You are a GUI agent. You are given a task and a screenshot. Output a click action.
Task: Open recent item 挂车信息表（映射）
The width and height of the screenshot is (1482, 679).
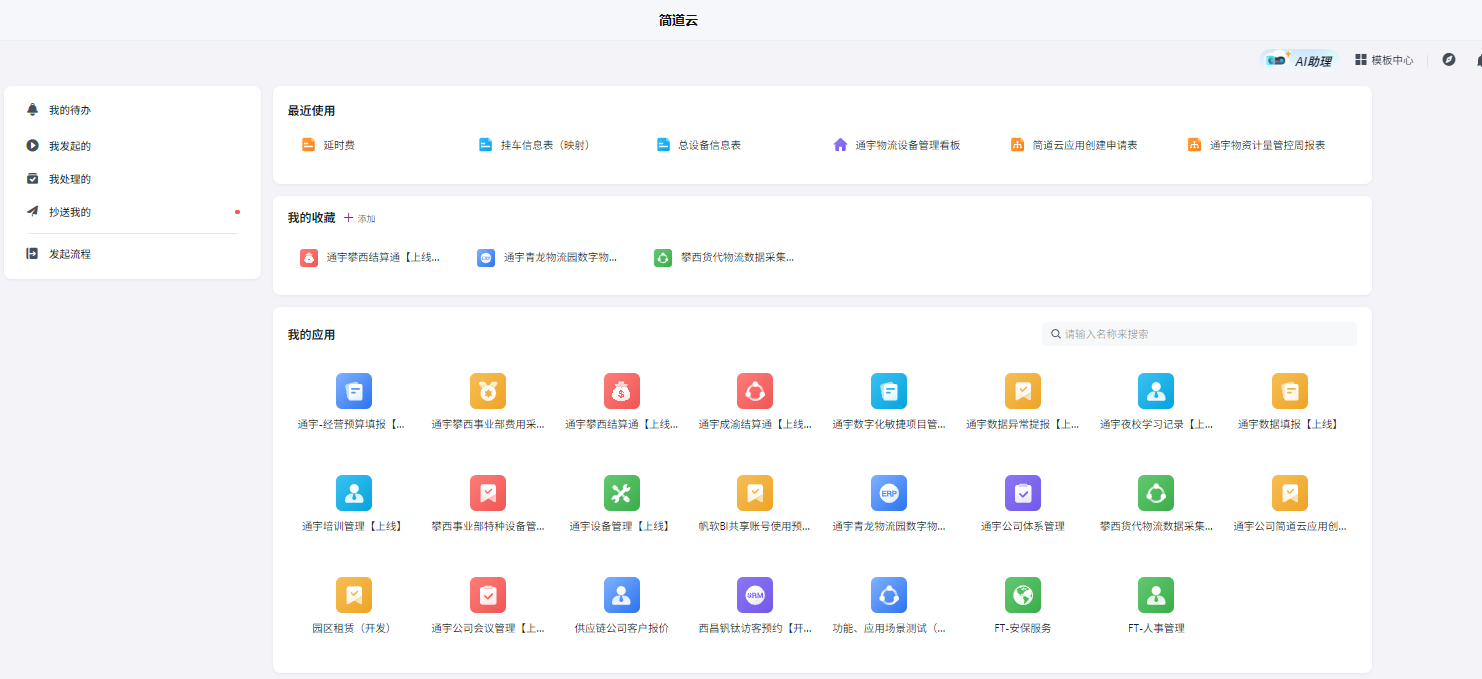[534, 145]
